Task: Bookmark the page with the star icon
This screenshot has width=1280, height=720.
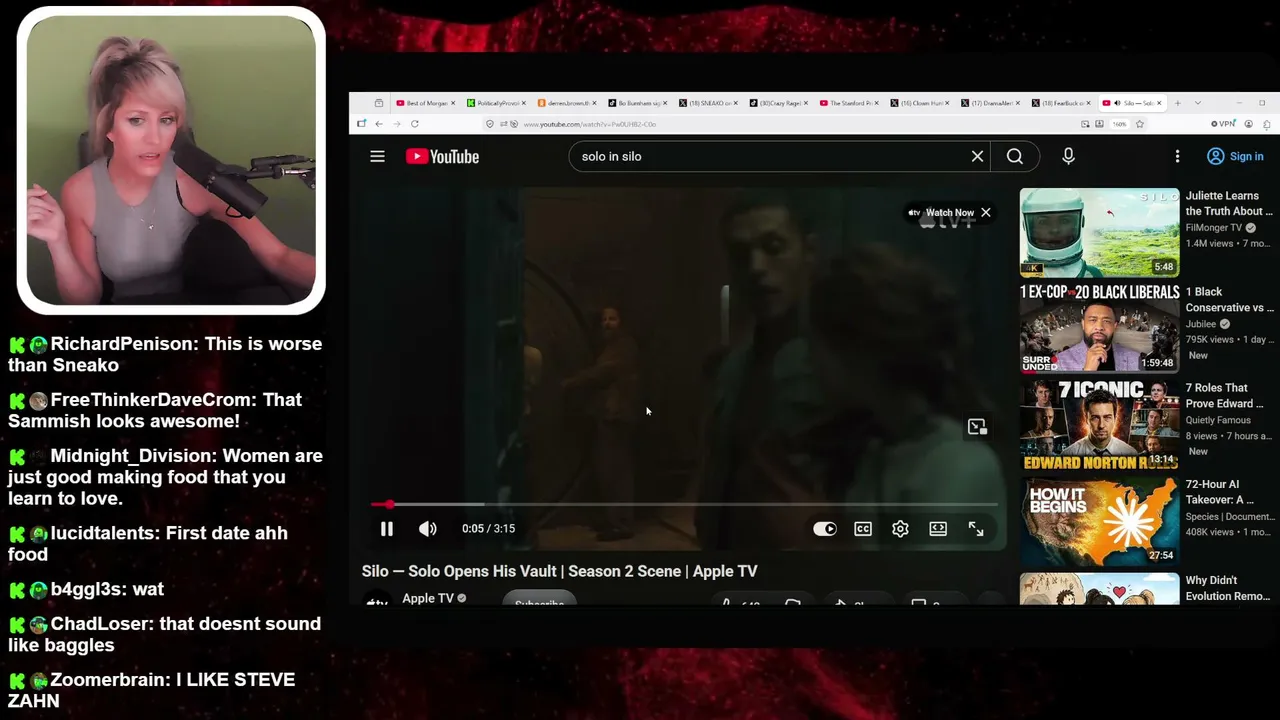Action: pyautogui.click(x=1139, y=124)
